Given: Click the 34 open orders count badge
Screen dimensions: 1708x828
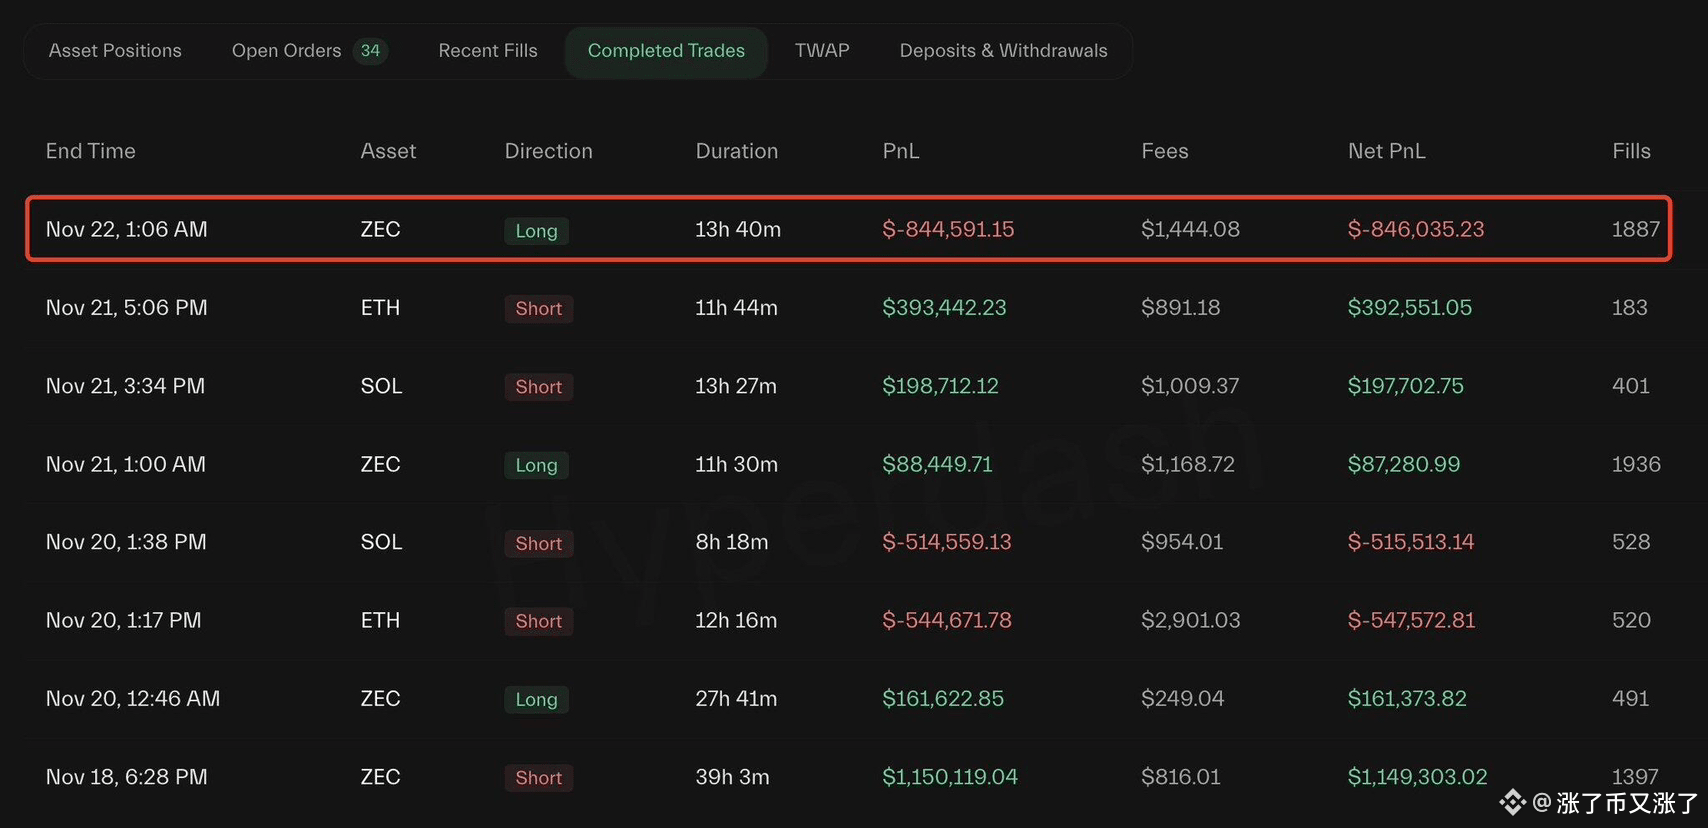Looking at the screenshot, I should click(x=370, y=51).
